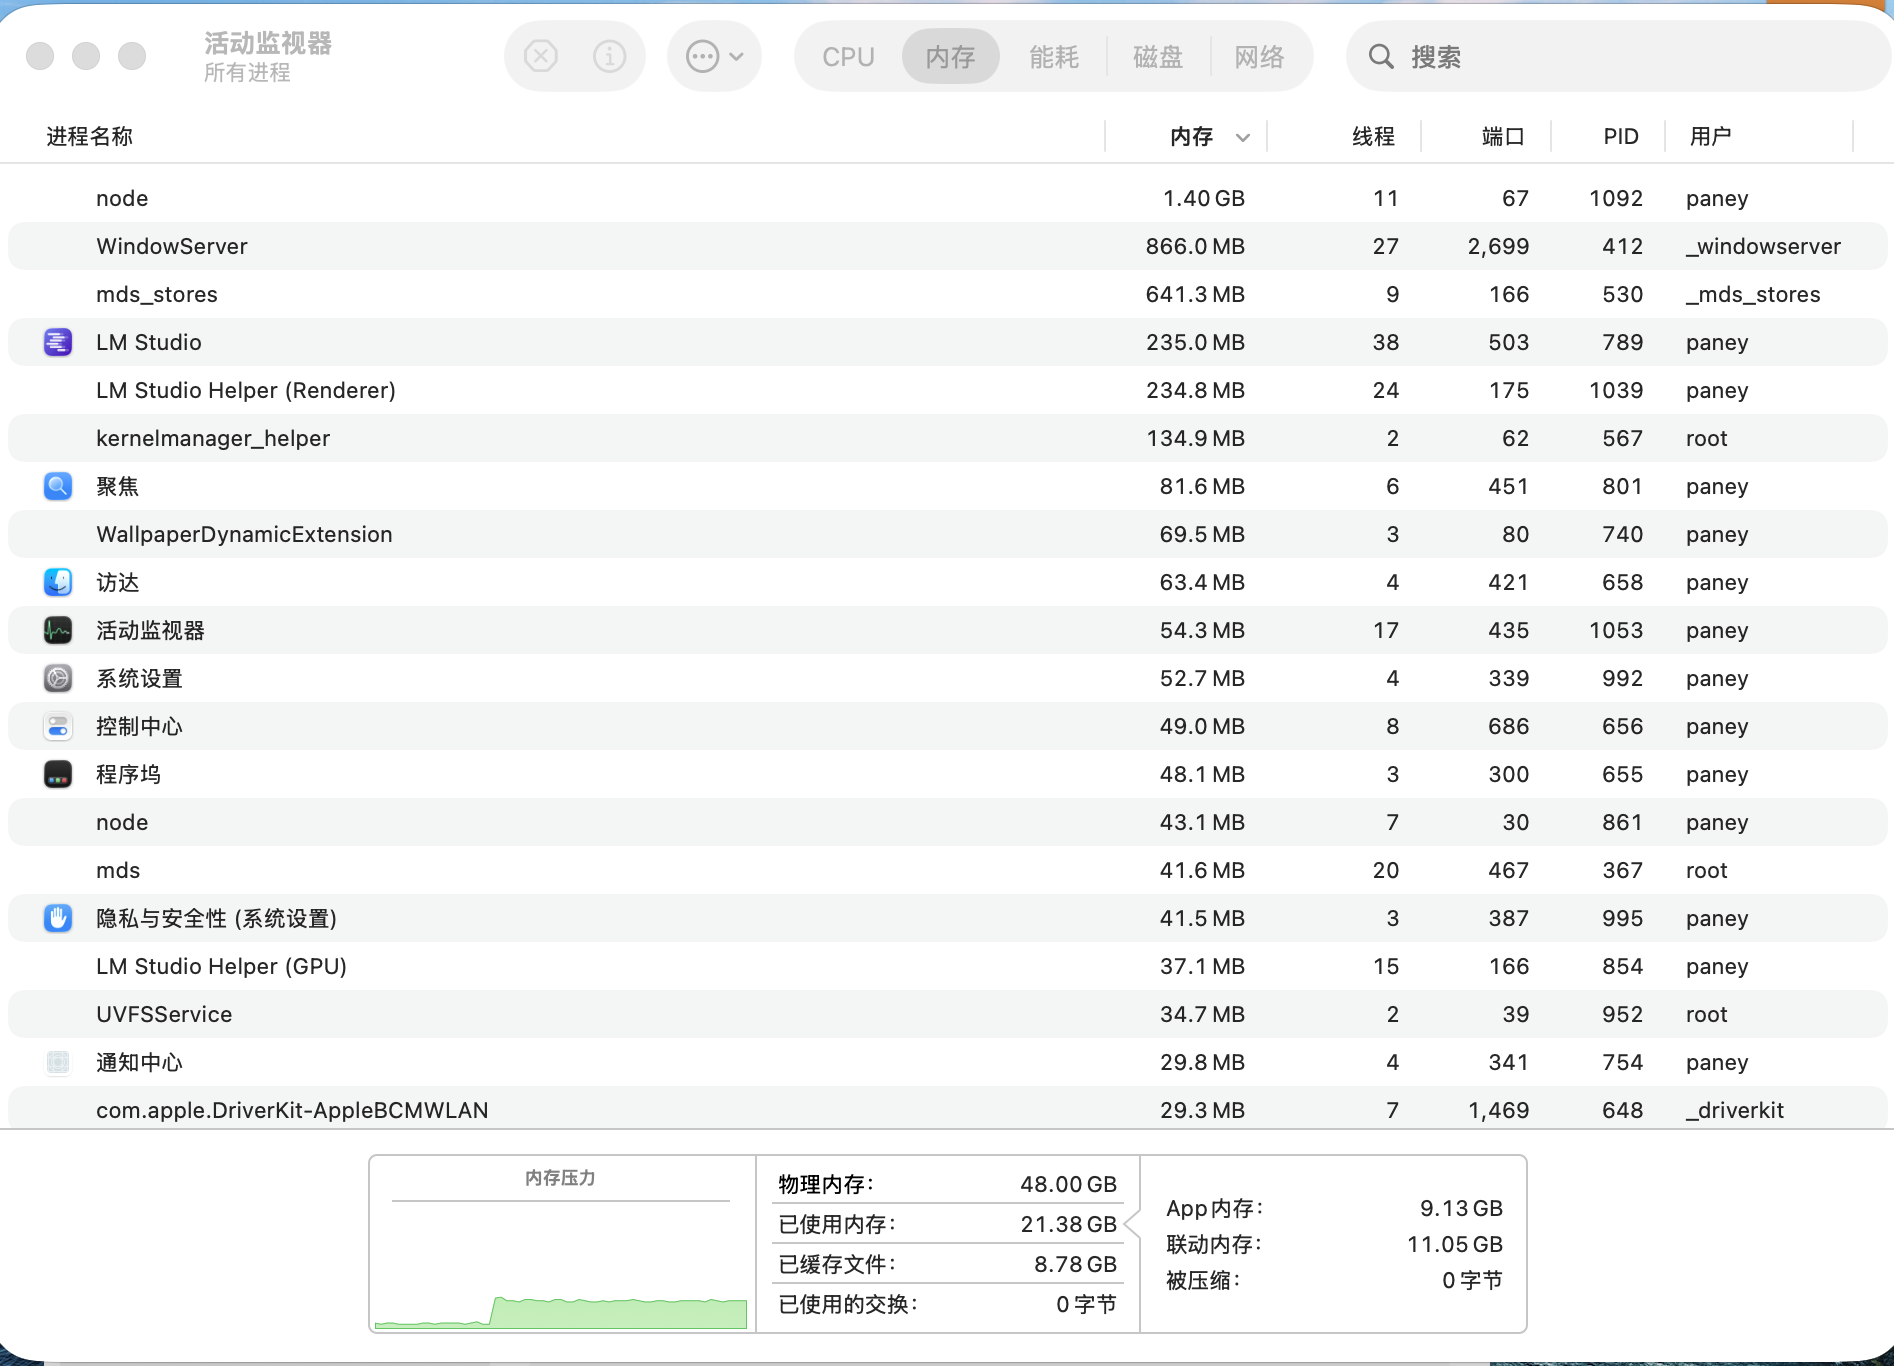
Task: Open the more options ellipsis menu
Action: tap(714, 56)
